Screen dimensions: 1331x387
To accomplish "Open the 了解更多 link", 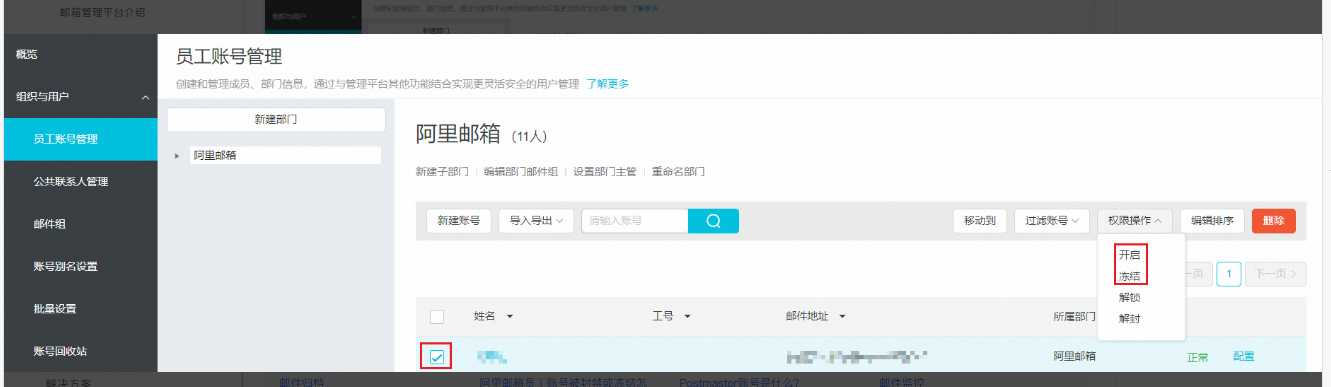I will click(607, 84).
